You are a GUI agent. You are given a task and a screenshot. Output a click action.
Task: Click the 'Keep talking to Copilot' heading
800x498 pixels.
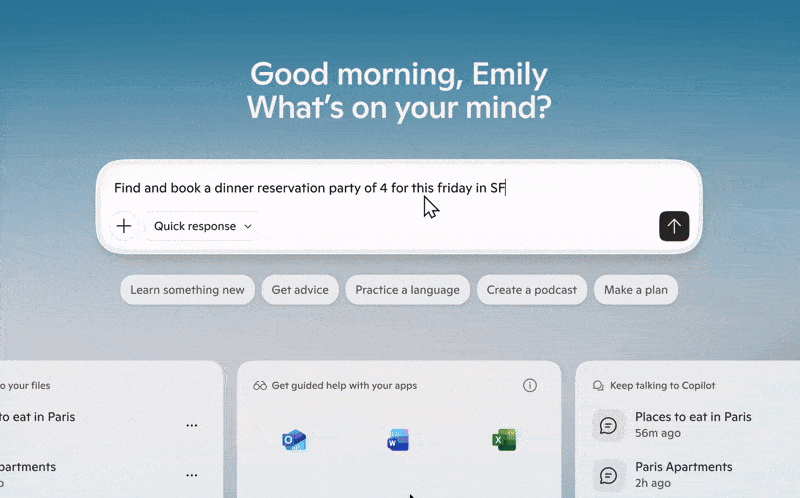[x=662, y=385]
